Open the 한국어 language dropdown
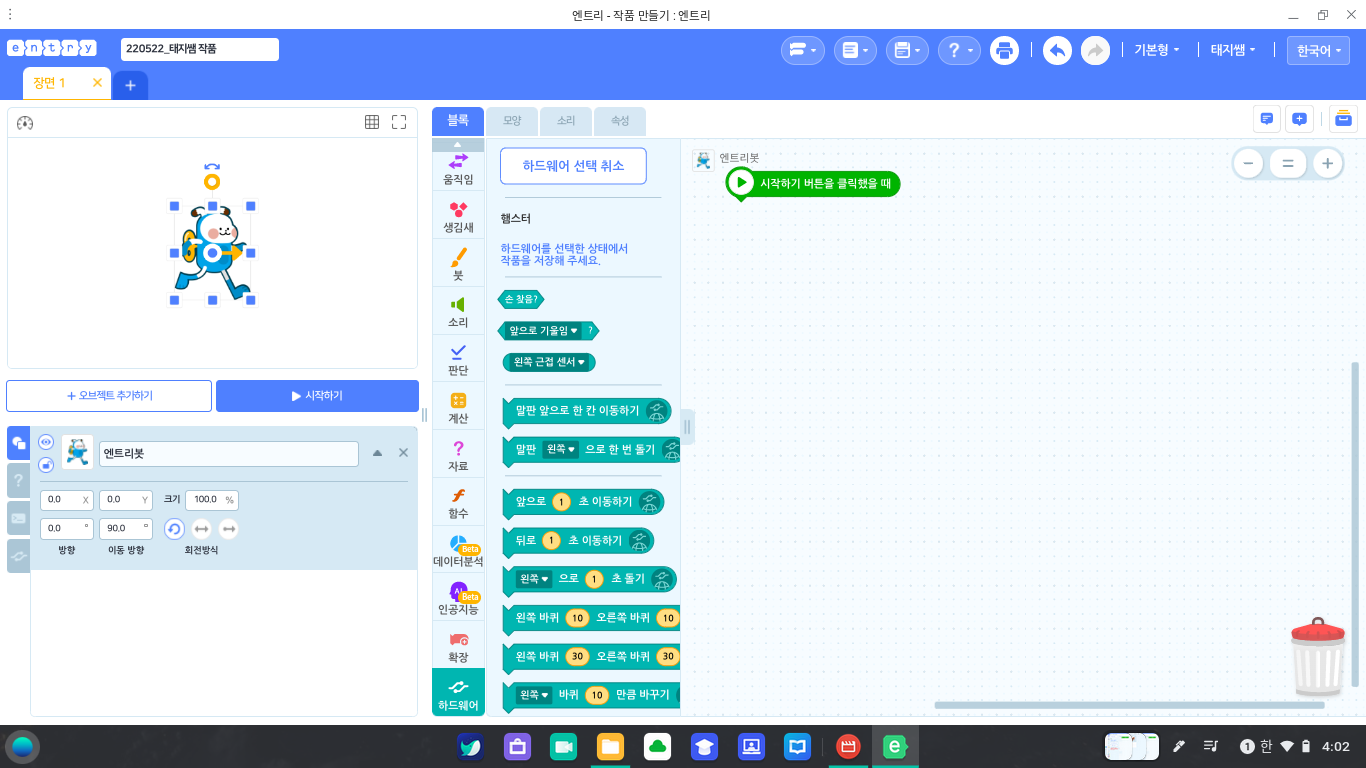This screenshot has height=768, width=1366. [x=1318, y=50]
